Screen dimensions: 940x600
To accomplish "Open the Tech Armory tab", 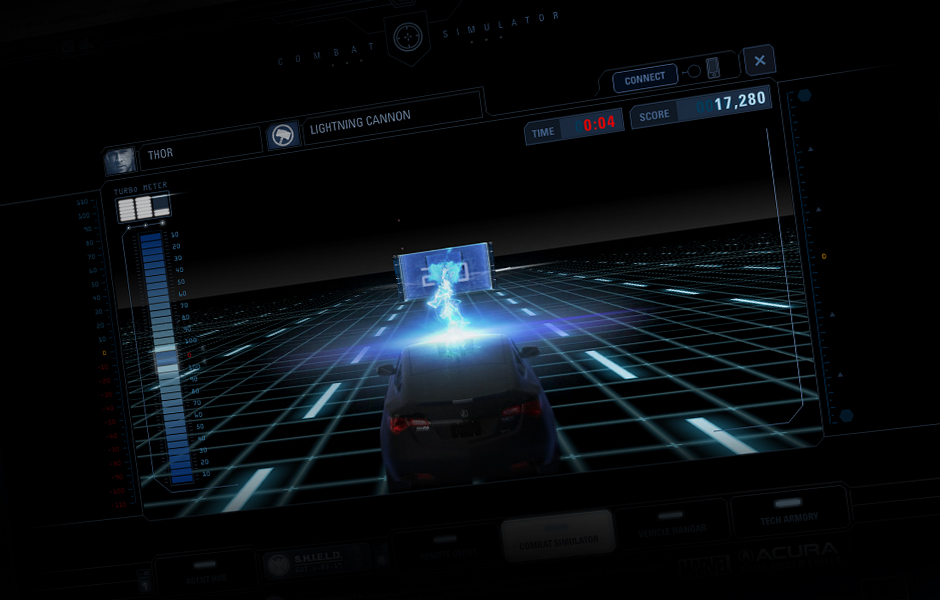I will (789, 512).
